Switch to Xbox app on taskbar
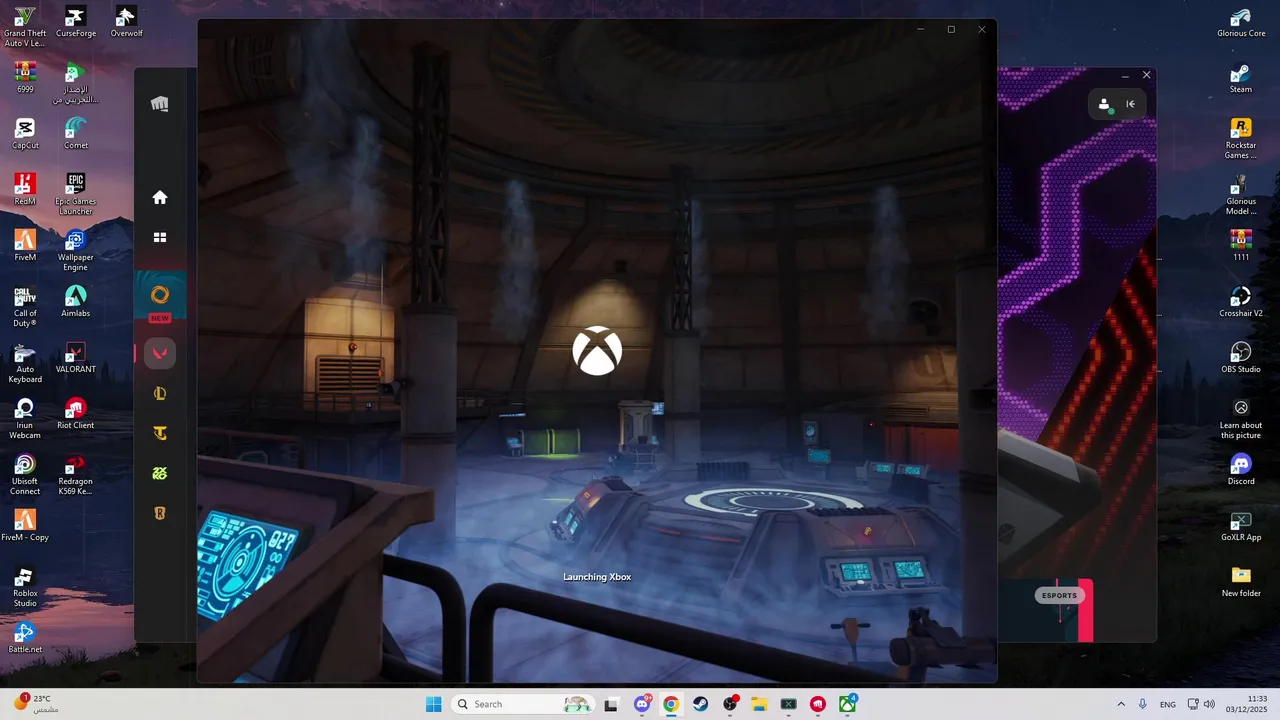The height and width of the screenshot is (720, 1280). tap(847, 704)
